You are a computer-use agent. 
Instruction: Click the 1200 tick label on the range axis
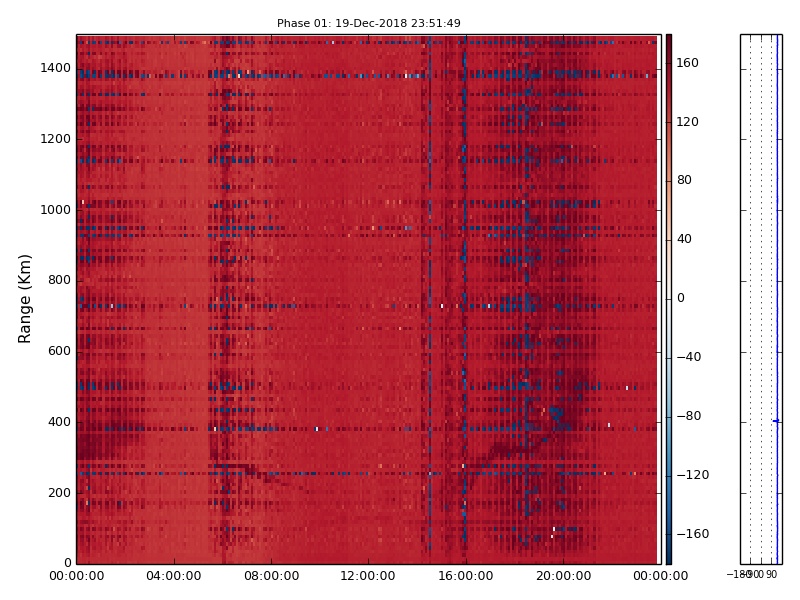coord(55,139)
